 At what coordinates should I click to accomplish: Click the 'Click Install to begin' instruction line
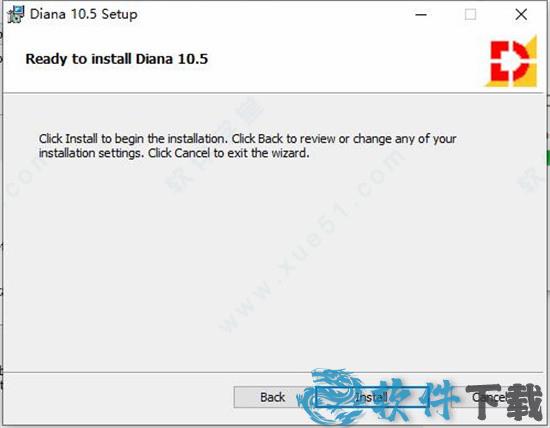[x=247, y=139]
